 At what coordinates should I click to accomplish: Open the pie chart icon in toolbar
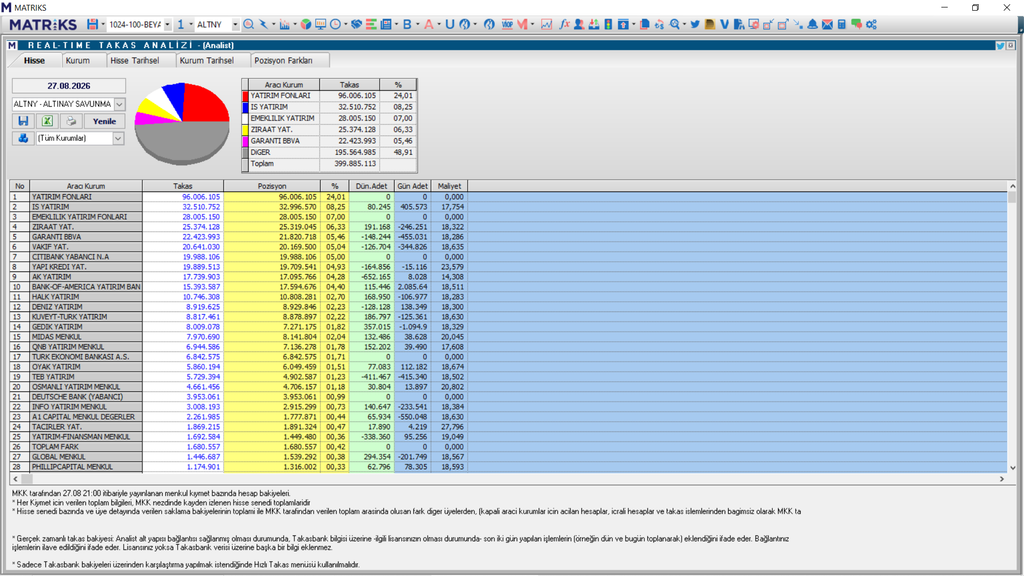point(306,24)
